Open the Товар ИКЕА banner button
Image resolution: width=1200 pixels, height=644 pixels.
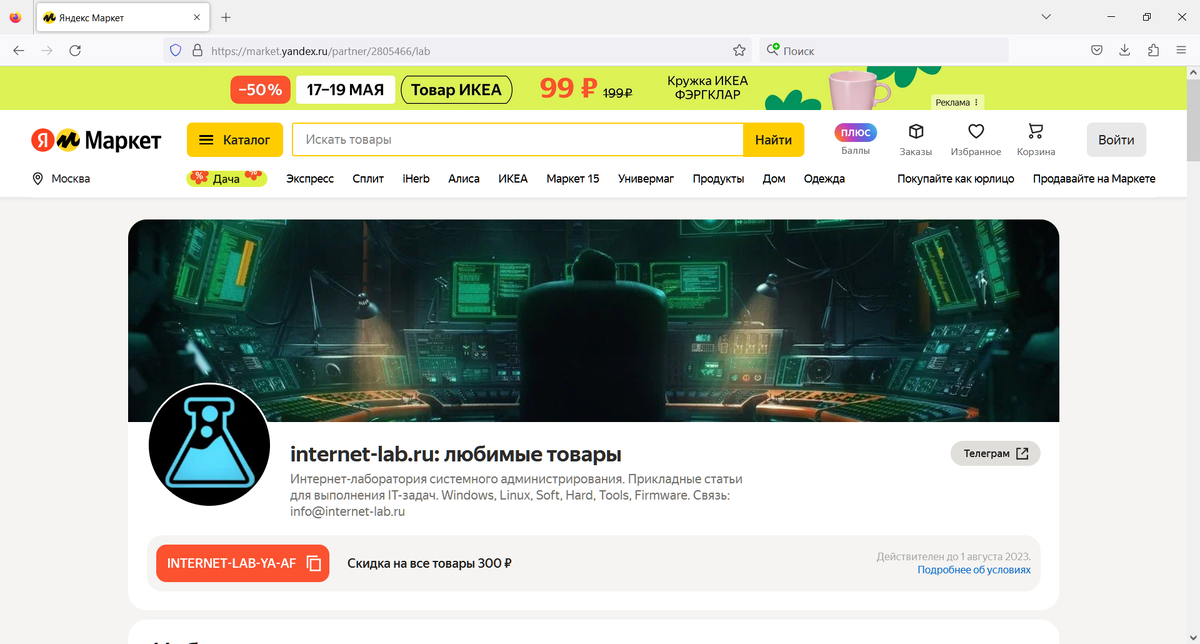pos(456,90)
